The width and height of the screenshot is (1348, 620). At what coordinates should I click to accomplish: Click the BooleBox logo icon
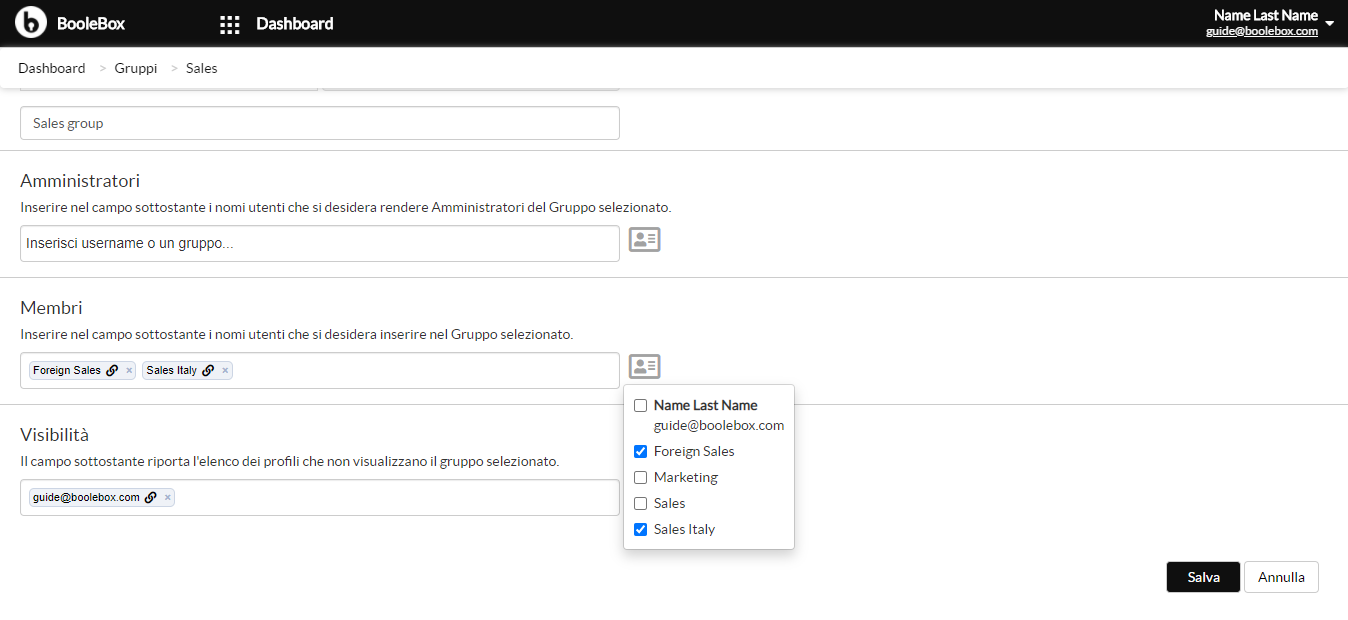pyautogui.click(x=31, y=22)
